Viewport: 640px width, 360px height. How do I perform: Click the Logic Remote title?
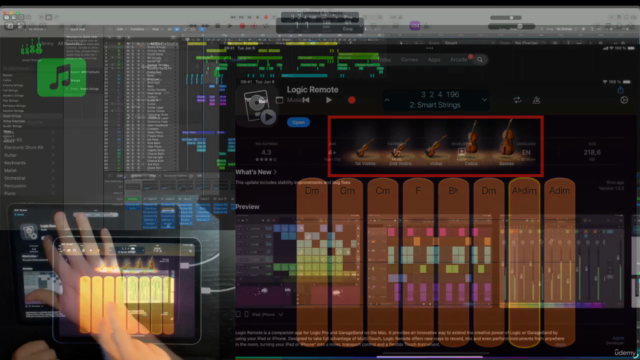313,90
